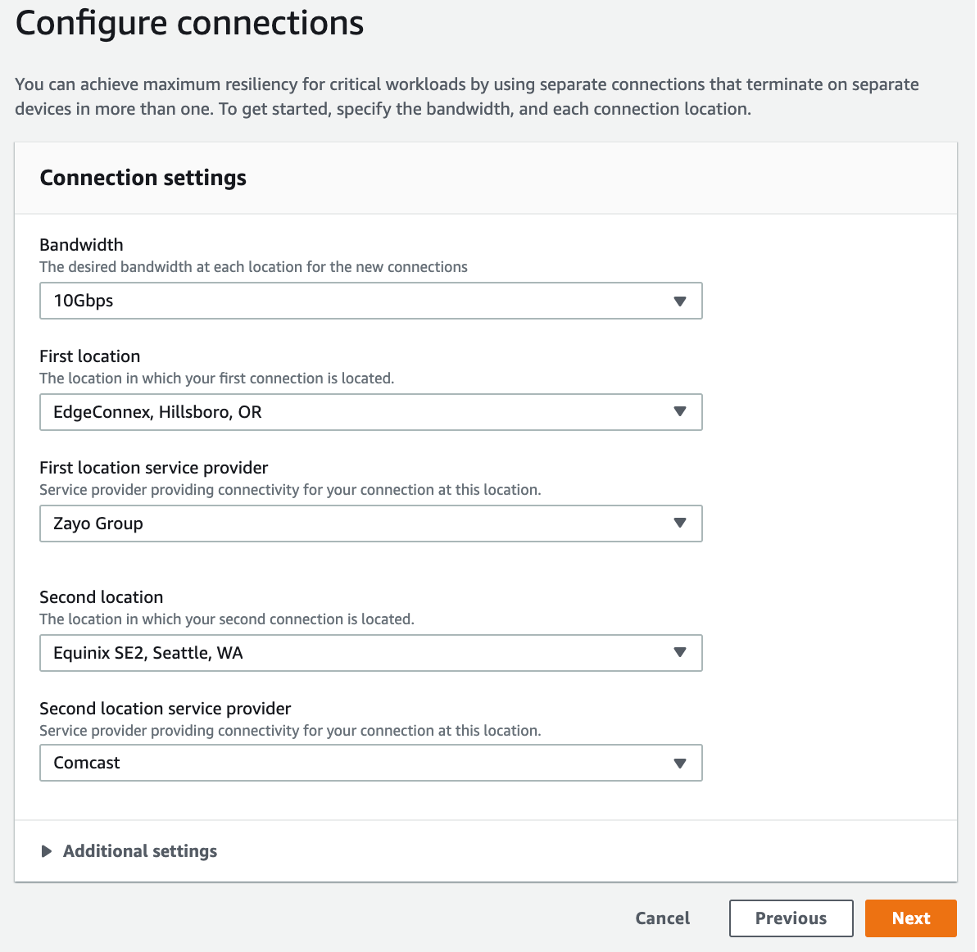
Task: Click the caret icon on the Bandwidth dropdown
Action: 681,300
